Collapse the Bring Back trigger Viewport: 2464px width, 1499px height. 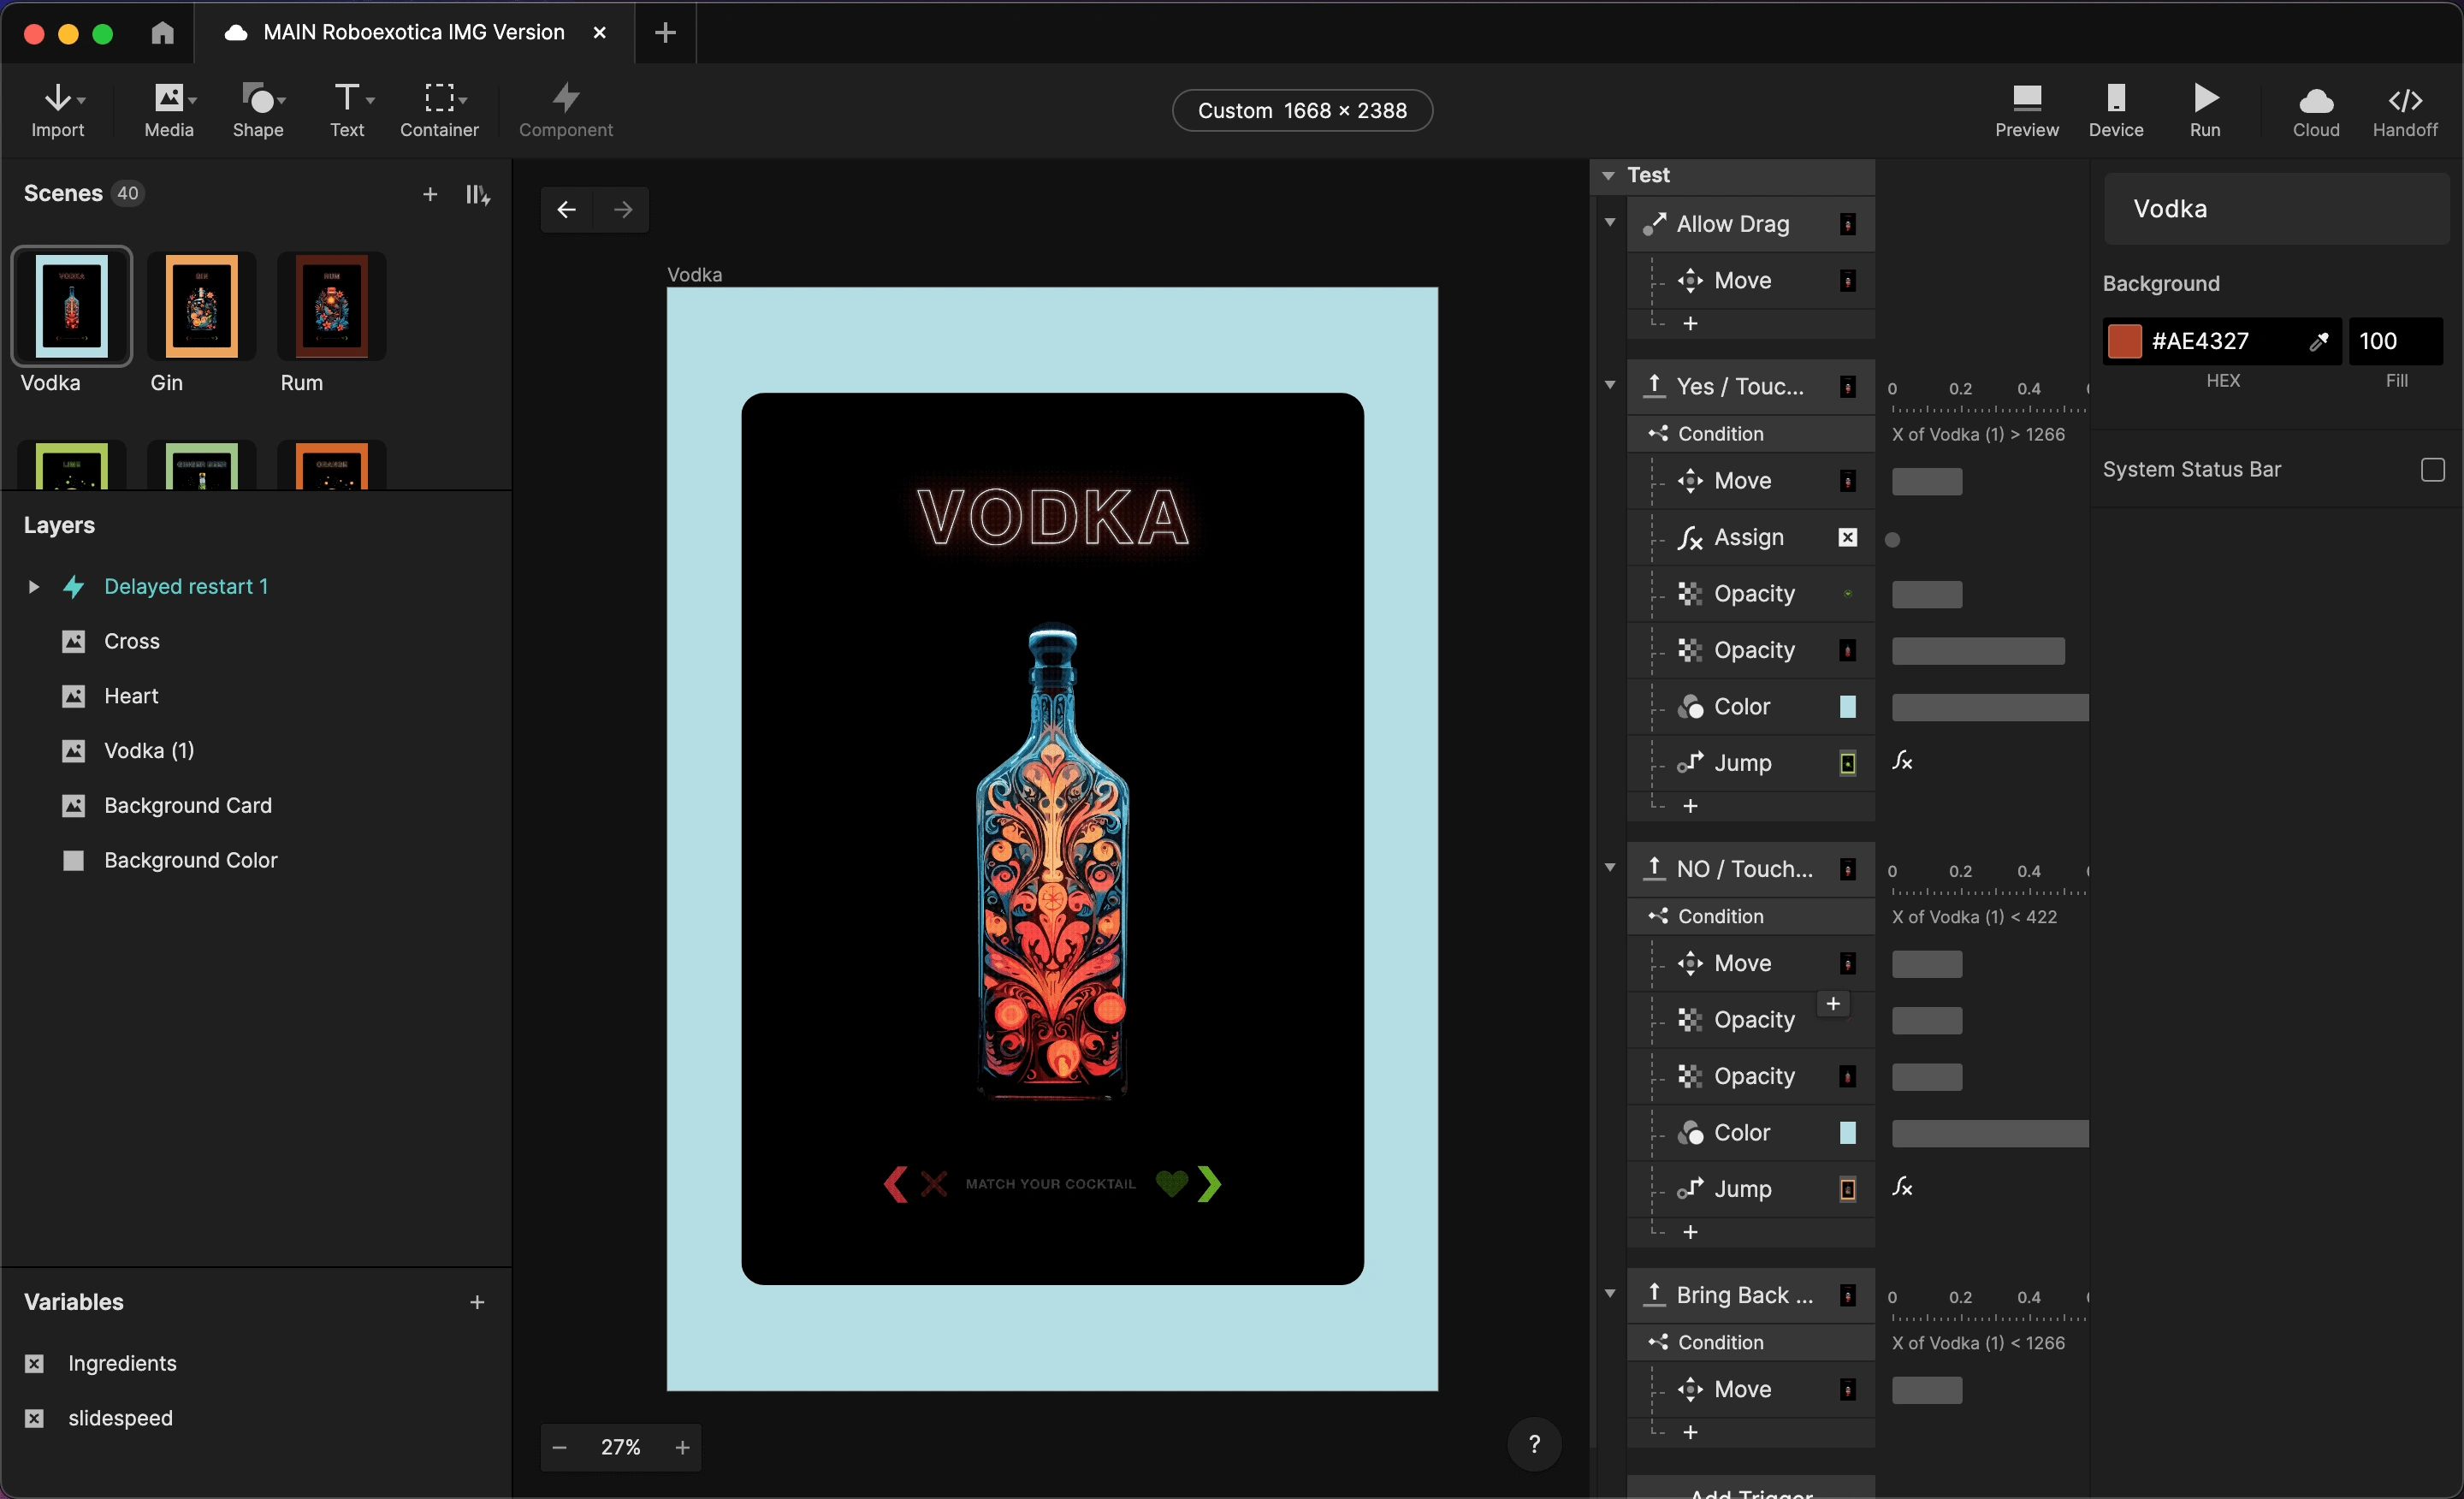point(1610,1293)
